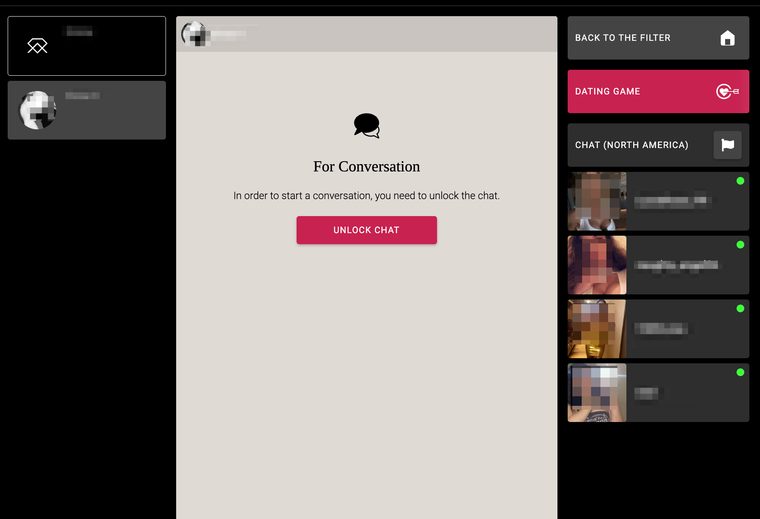The image size is (760, 519).
Task: Click the circular avatar in the chat header
Action: tap(195, 34)
